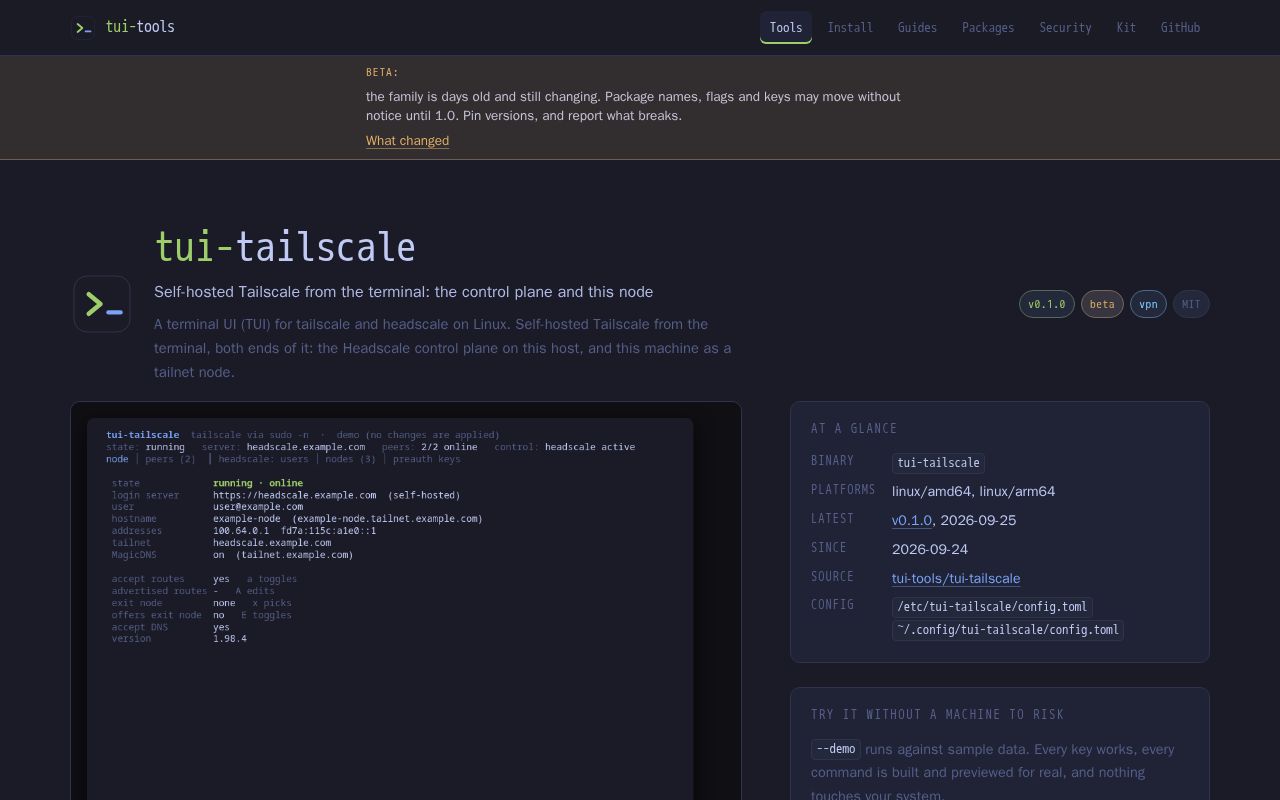Image resolution: width=1280 pixels, height=800 pixels.
Task: Follow the "What changed" link in beta banner
Action: click(x=407, y=141)
